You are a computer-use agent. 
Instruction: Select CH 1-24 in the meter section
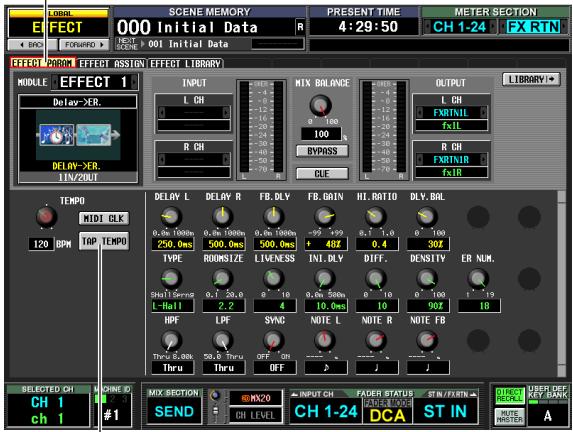click(459, 27)
